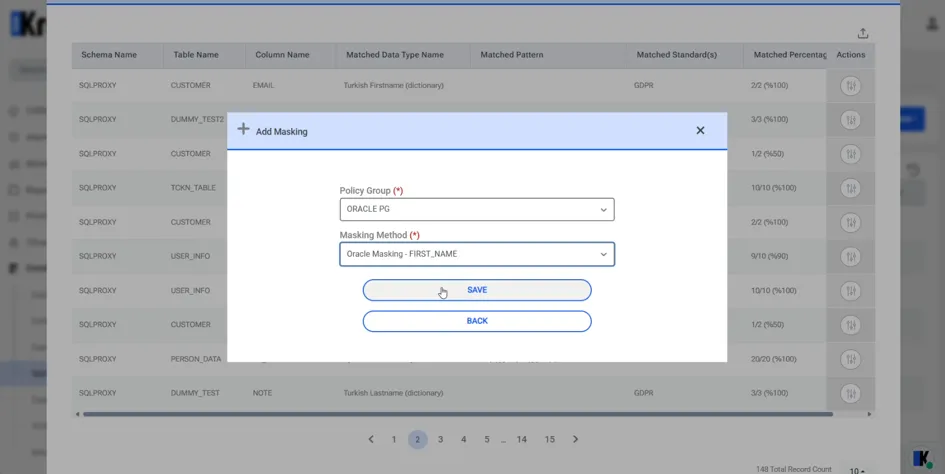Go to page 5

pyautogui.click(x=486, y=440)
